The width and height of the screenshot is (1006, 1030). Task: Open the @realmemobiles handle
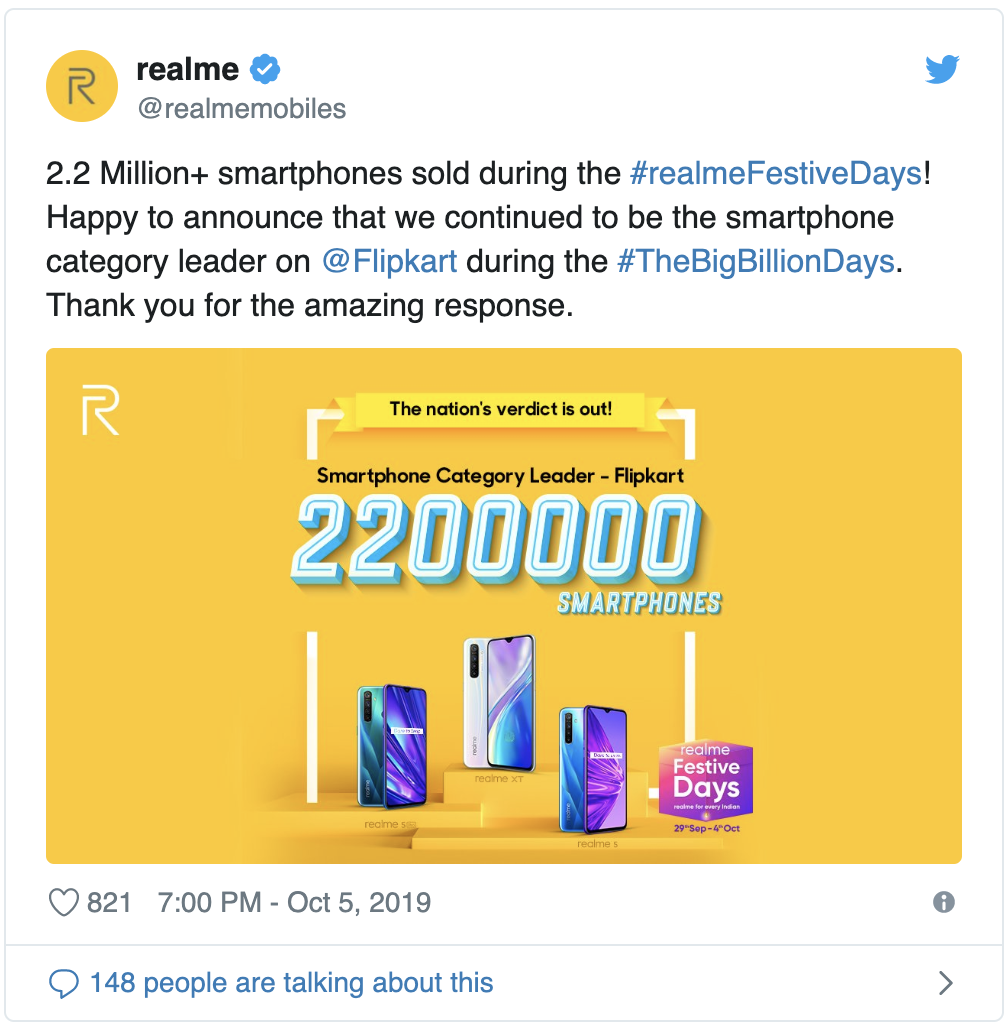pos(241,108)
